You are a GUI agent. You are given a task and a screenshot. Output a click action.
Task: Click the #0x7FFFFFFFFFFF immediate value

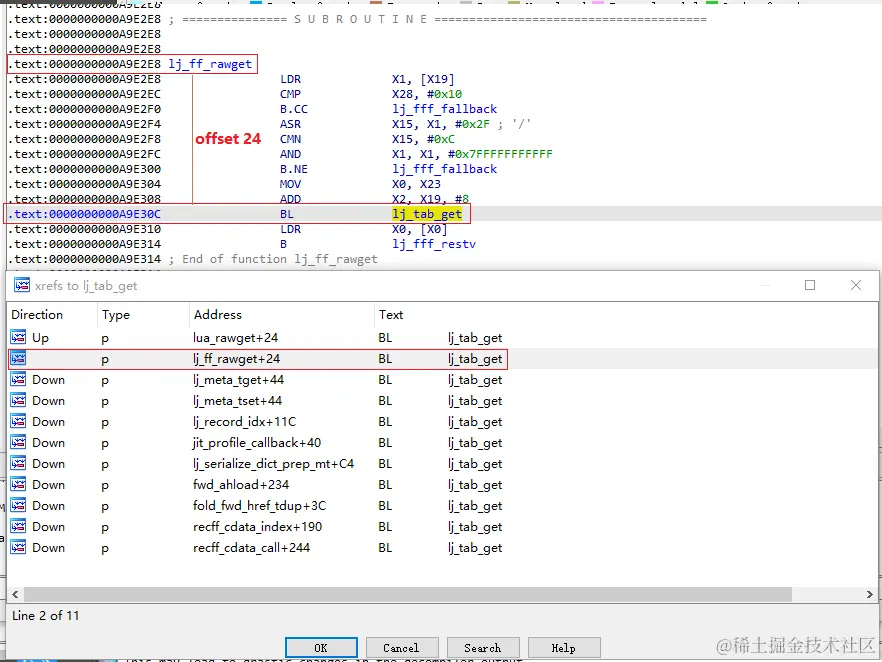[500, 154]
